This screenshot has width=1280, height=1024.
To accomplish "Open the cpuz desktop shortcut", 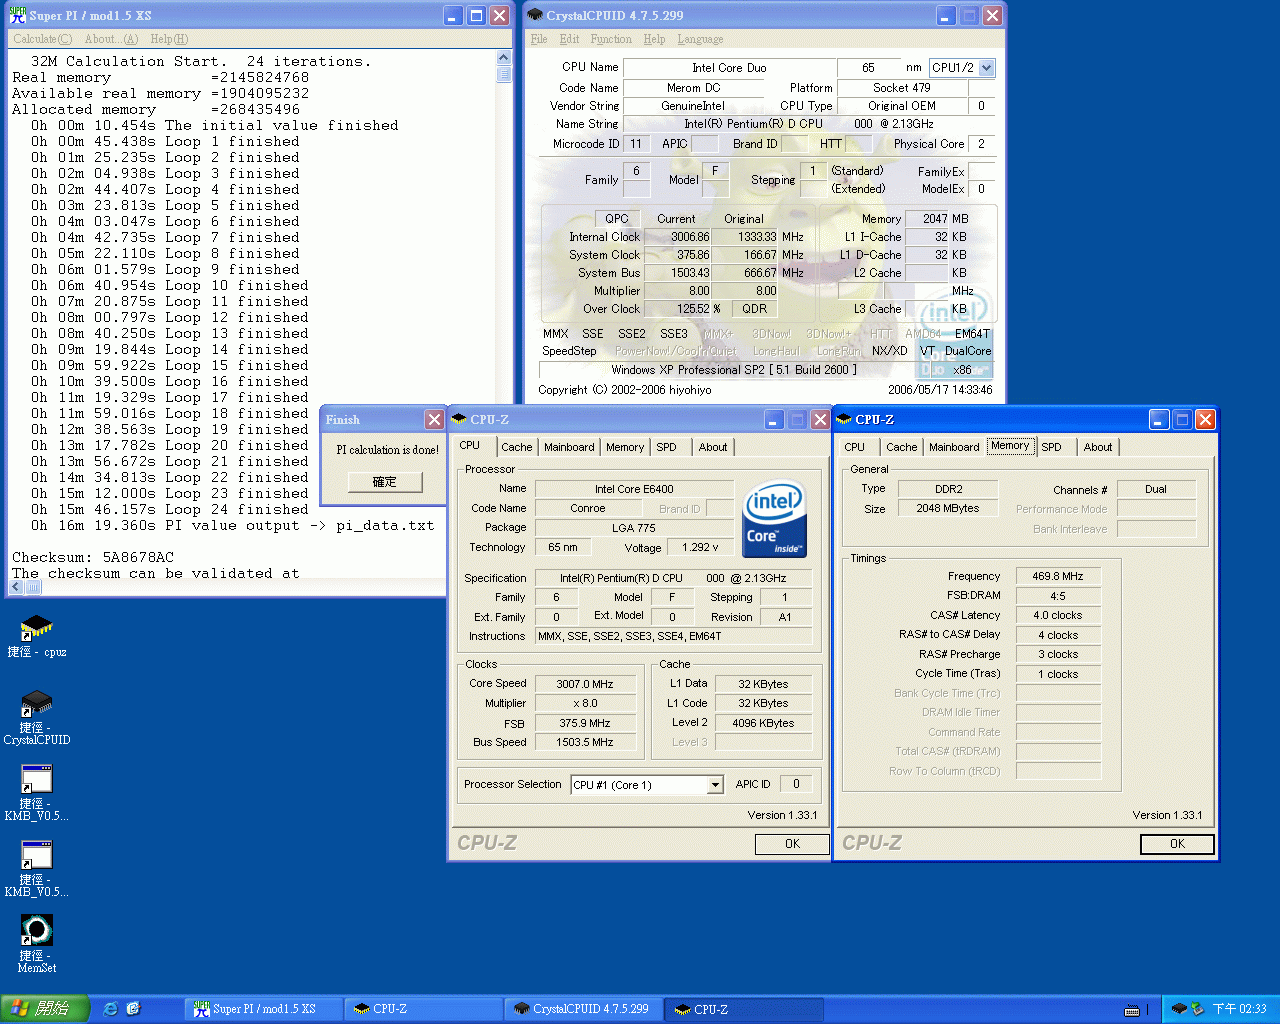I will tap(37, 636).
